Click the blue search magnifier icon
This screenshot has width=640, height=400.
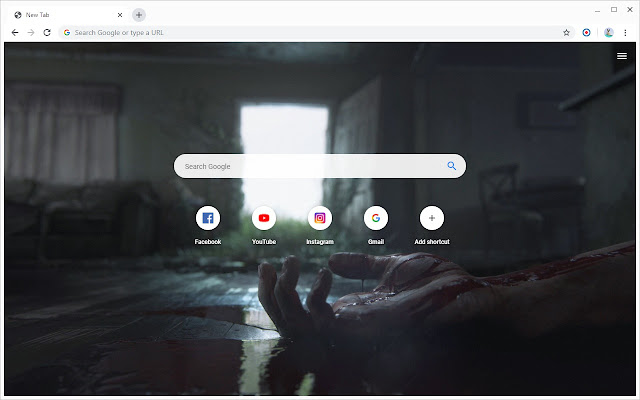pos(451,166)
